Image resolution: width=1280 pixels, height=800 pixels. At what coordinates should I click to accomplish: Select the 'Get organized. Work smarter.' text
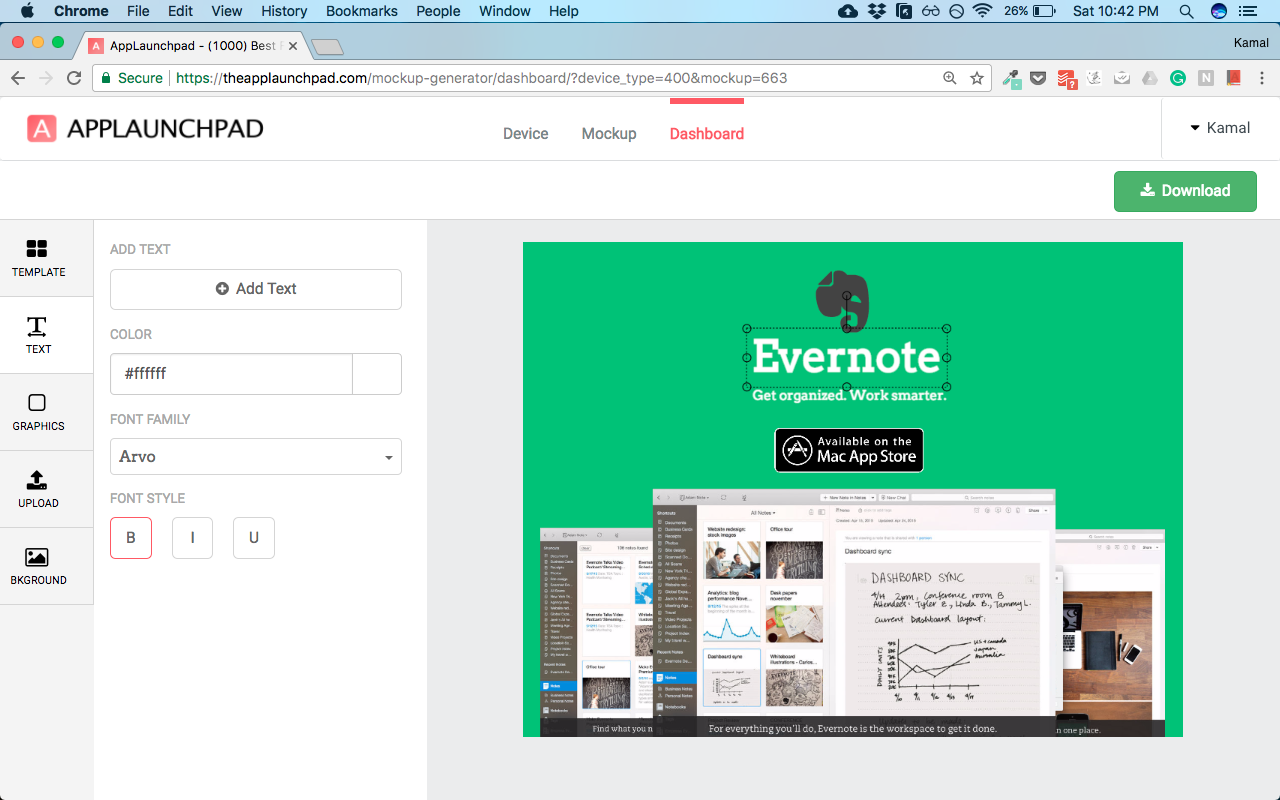(x=849, y=395)
